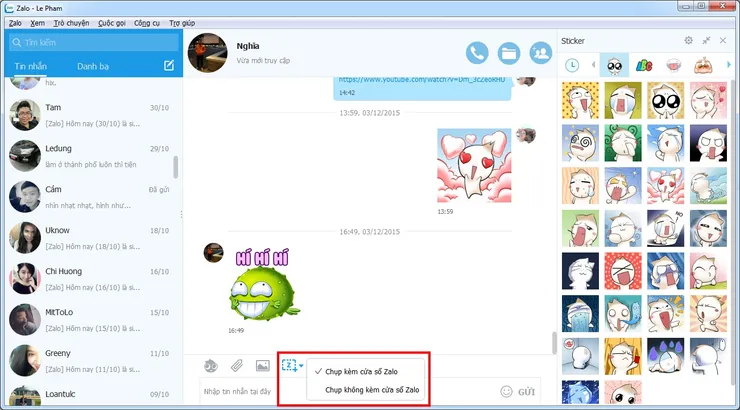Send the dark-background angry sticker in second row

click(708, 143)
